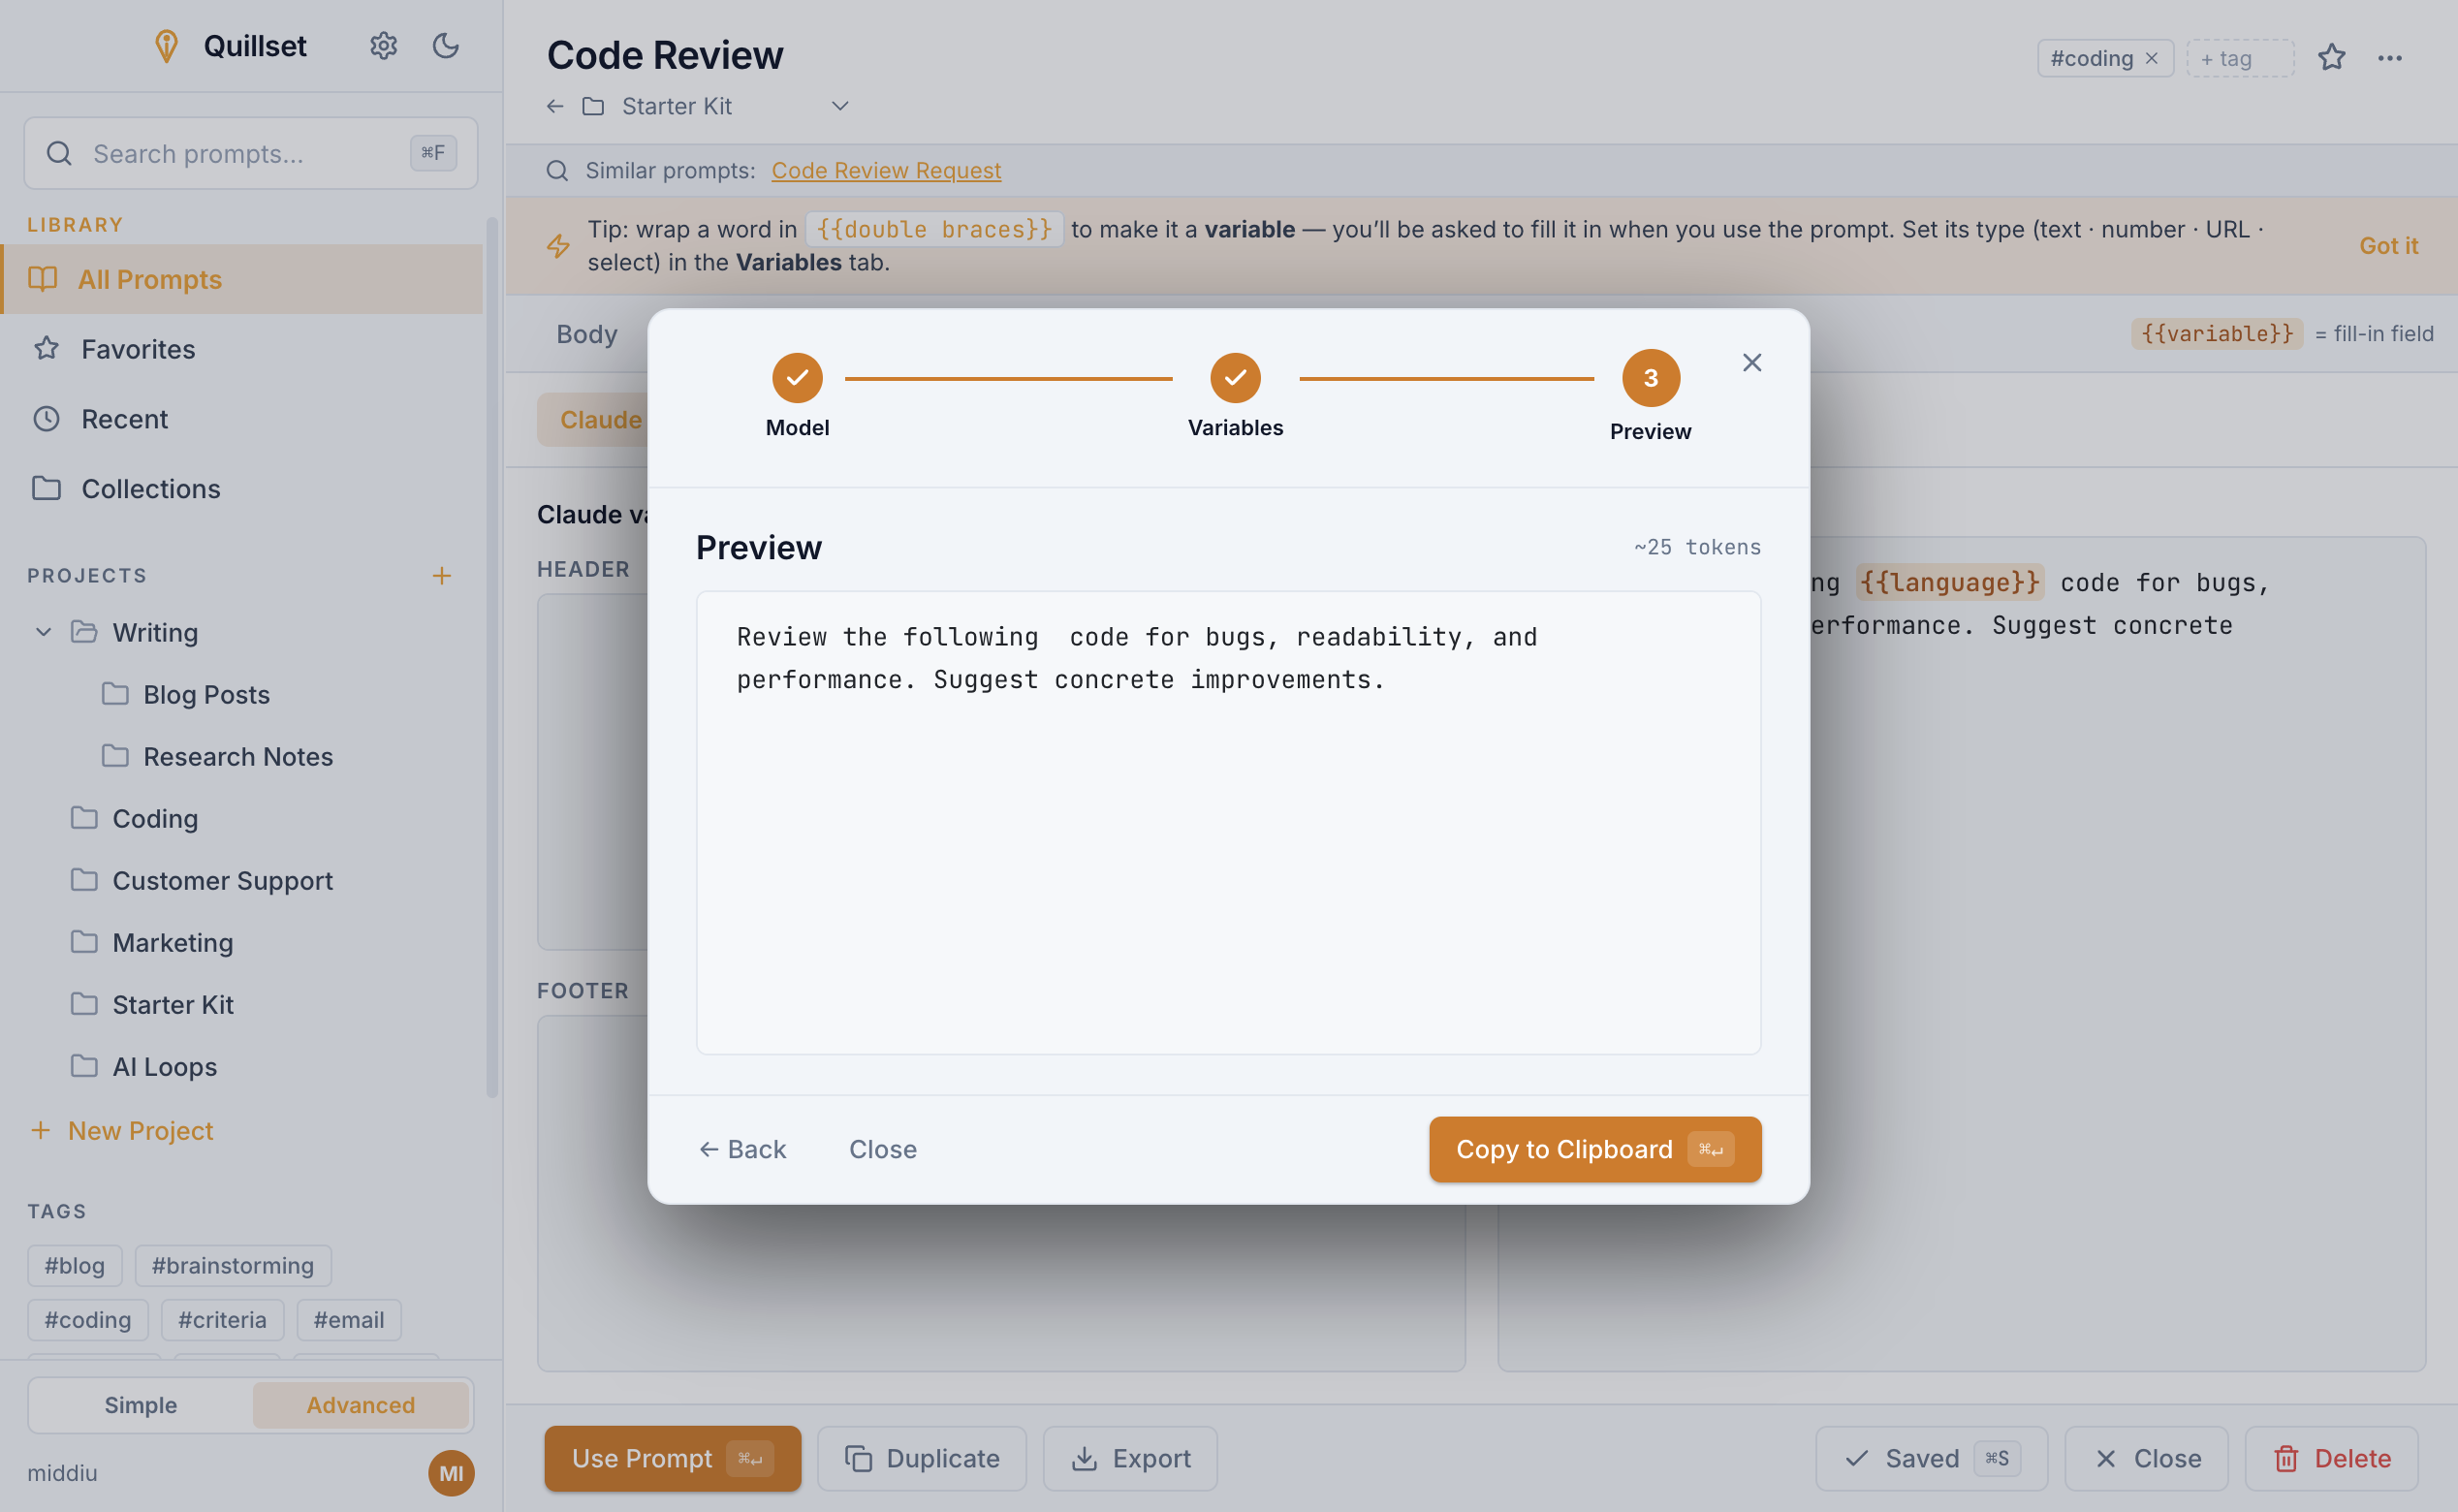
Task: Click the Starter Kit breadcrumb folder icon
Action: tap(593, 106)
